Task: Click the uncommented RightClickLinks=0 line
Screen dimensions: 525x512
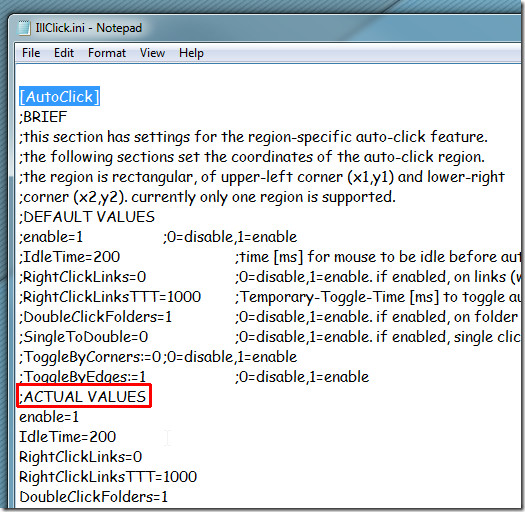Action: 81,457
